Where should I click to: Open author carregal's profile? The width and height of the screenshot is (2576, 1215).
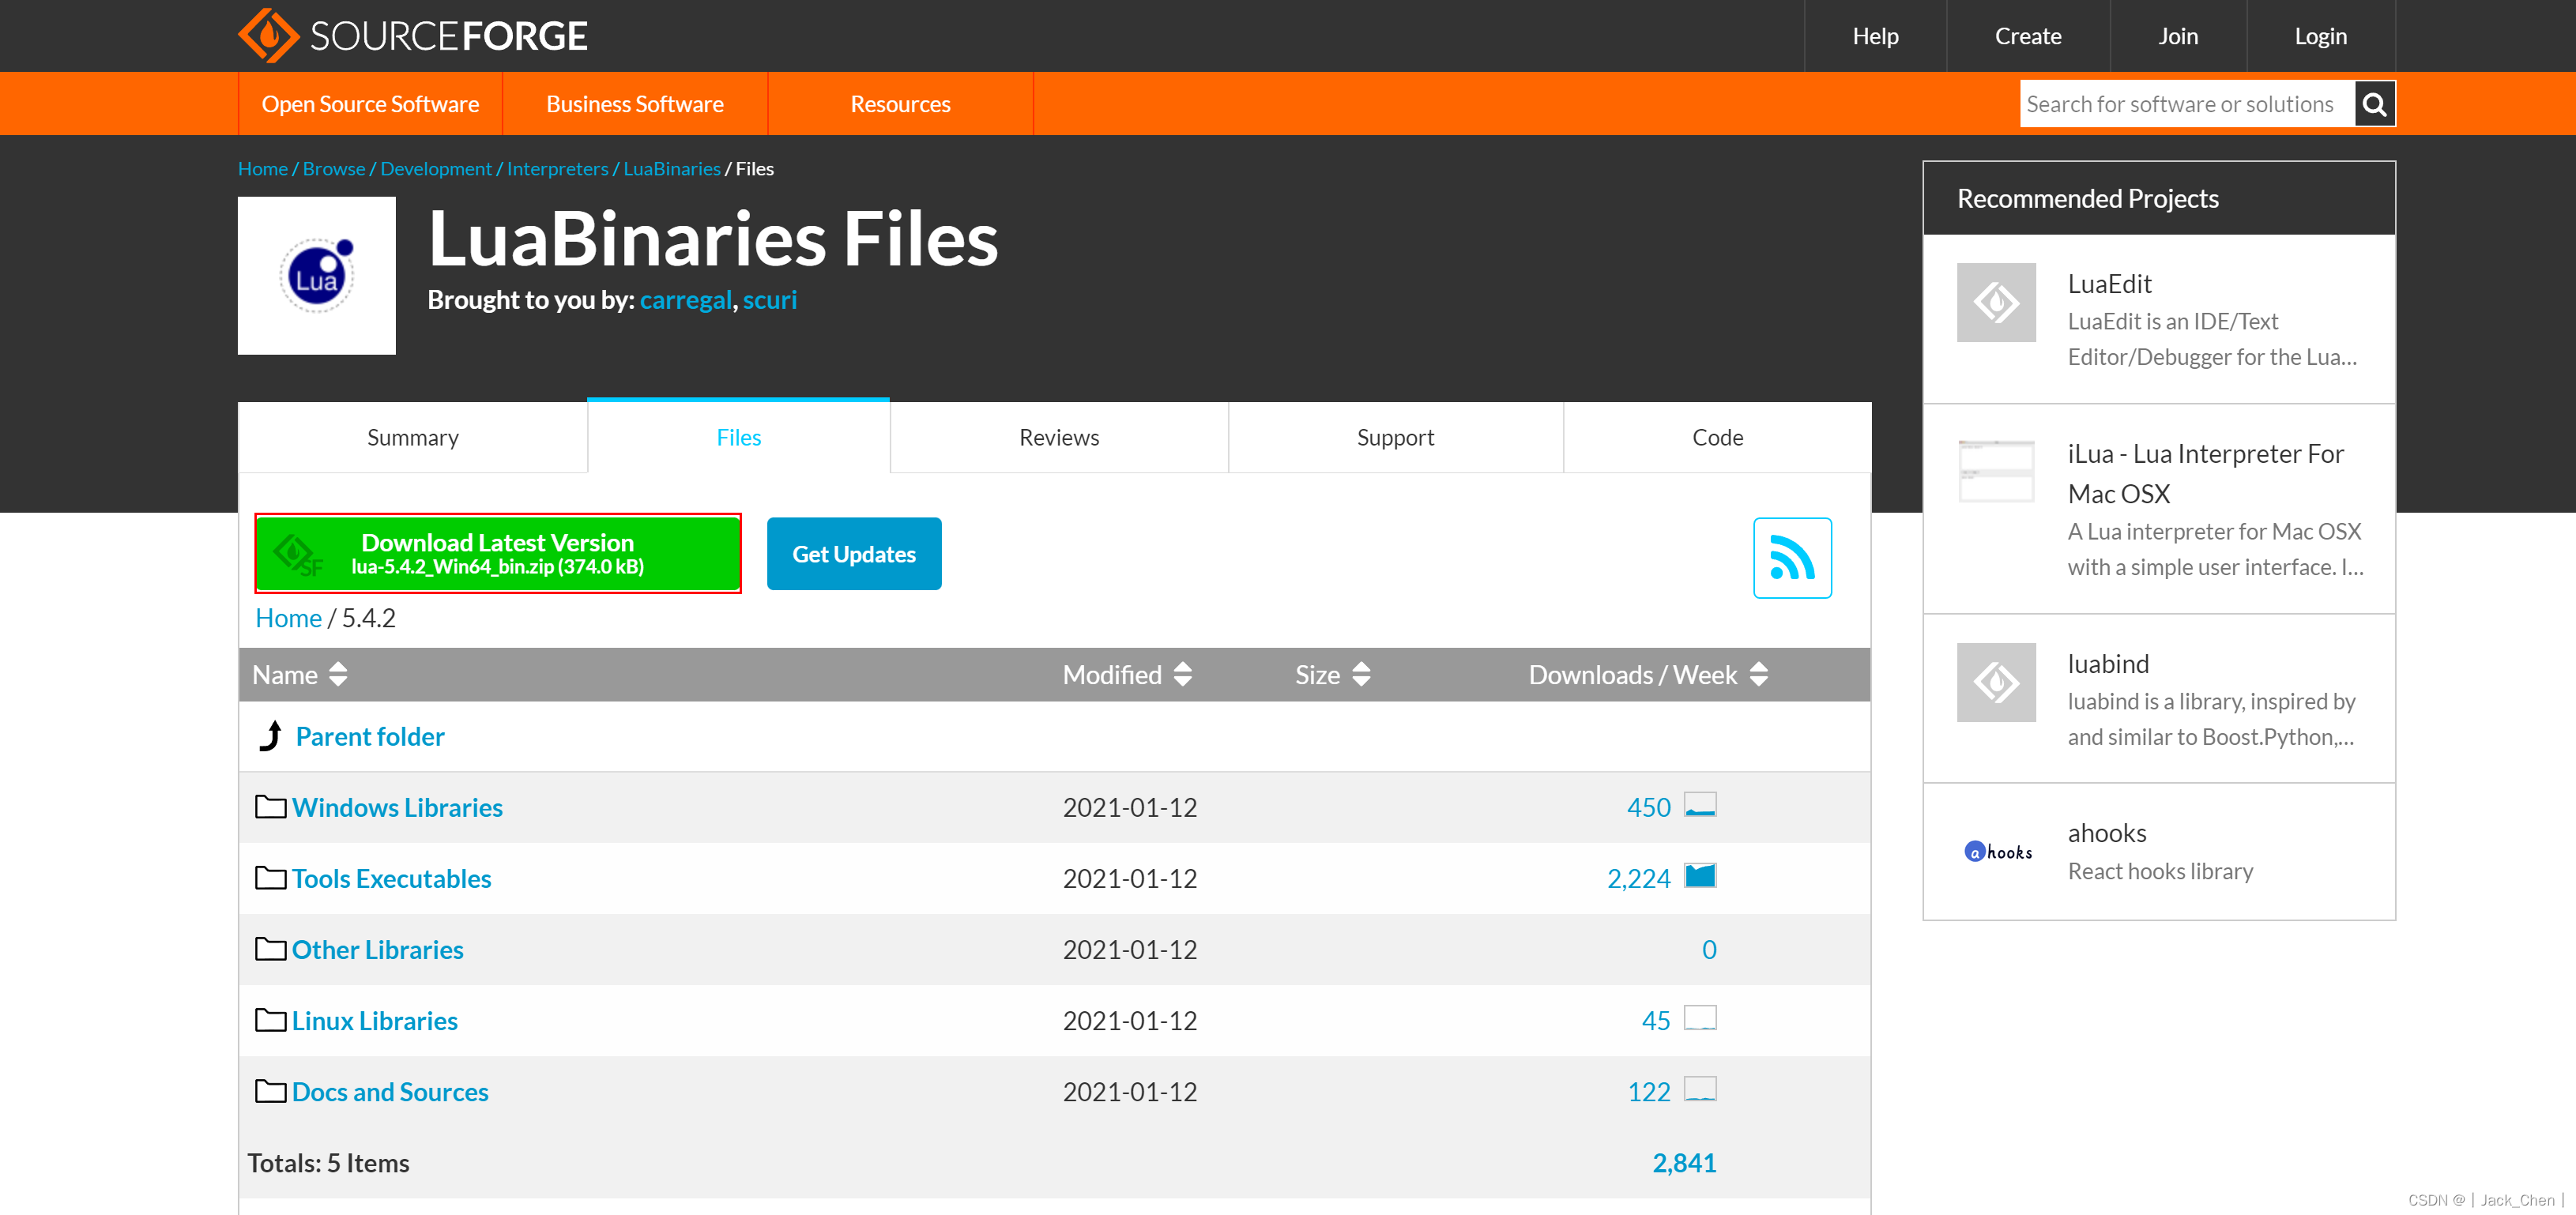tap(685, 300)
